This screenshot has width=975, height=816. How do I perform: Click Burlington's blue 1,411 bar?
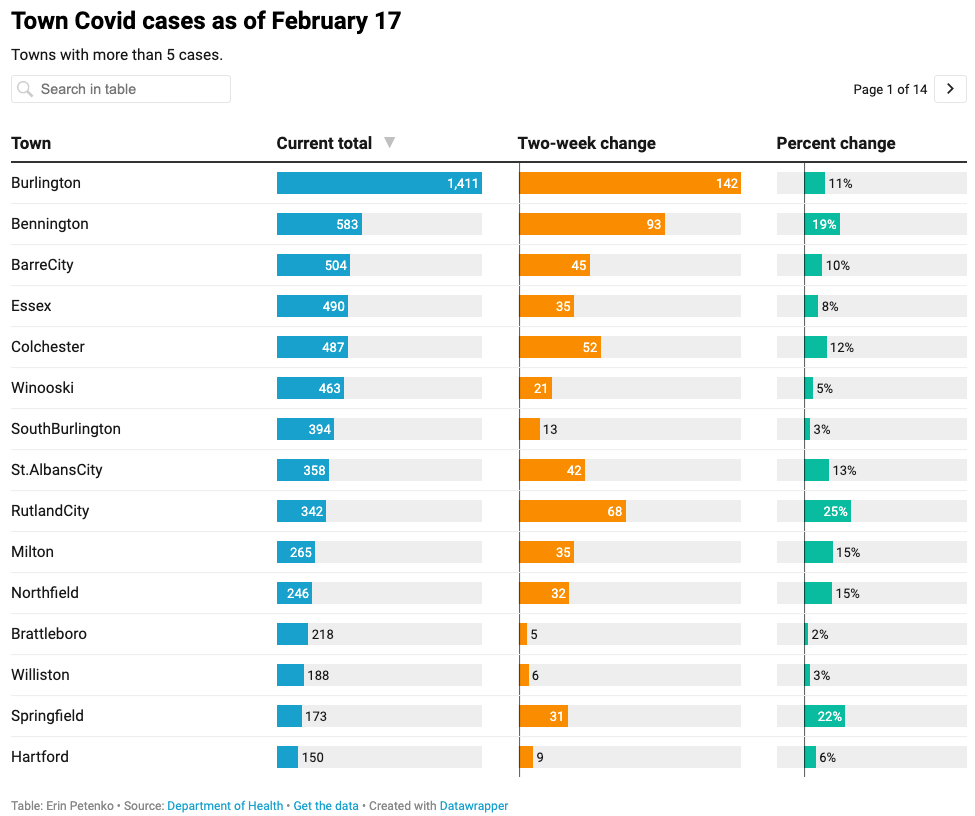[379, 183]
